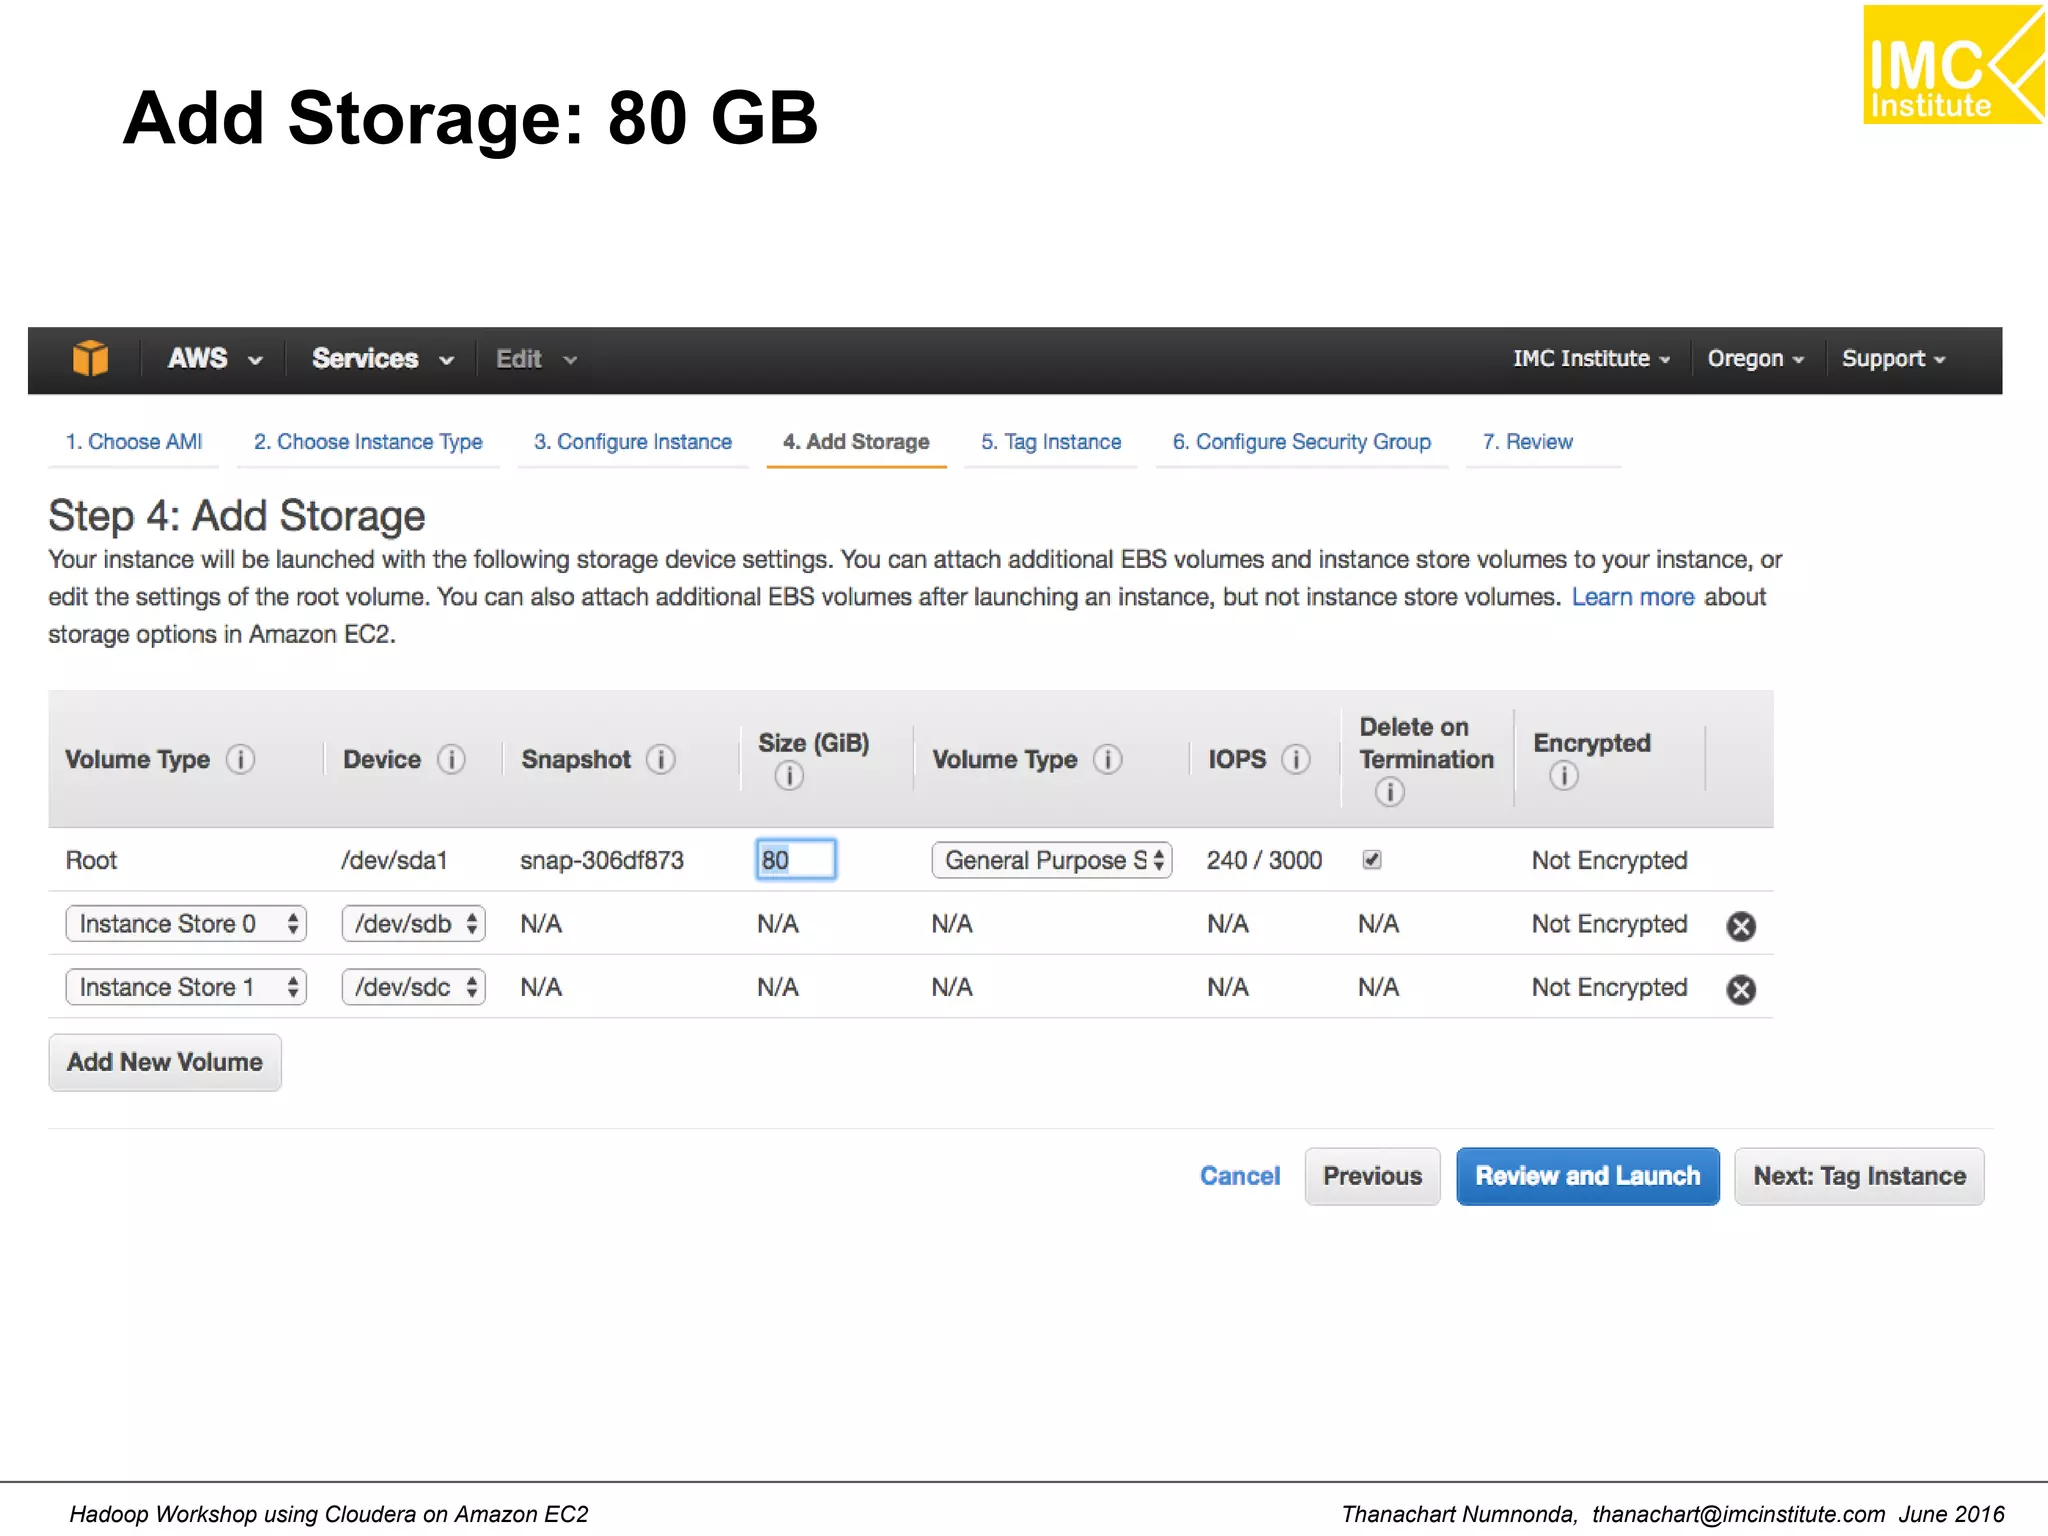Click the AWS orange cube logo
2048x1536 pixels.
tap(90, 358)
